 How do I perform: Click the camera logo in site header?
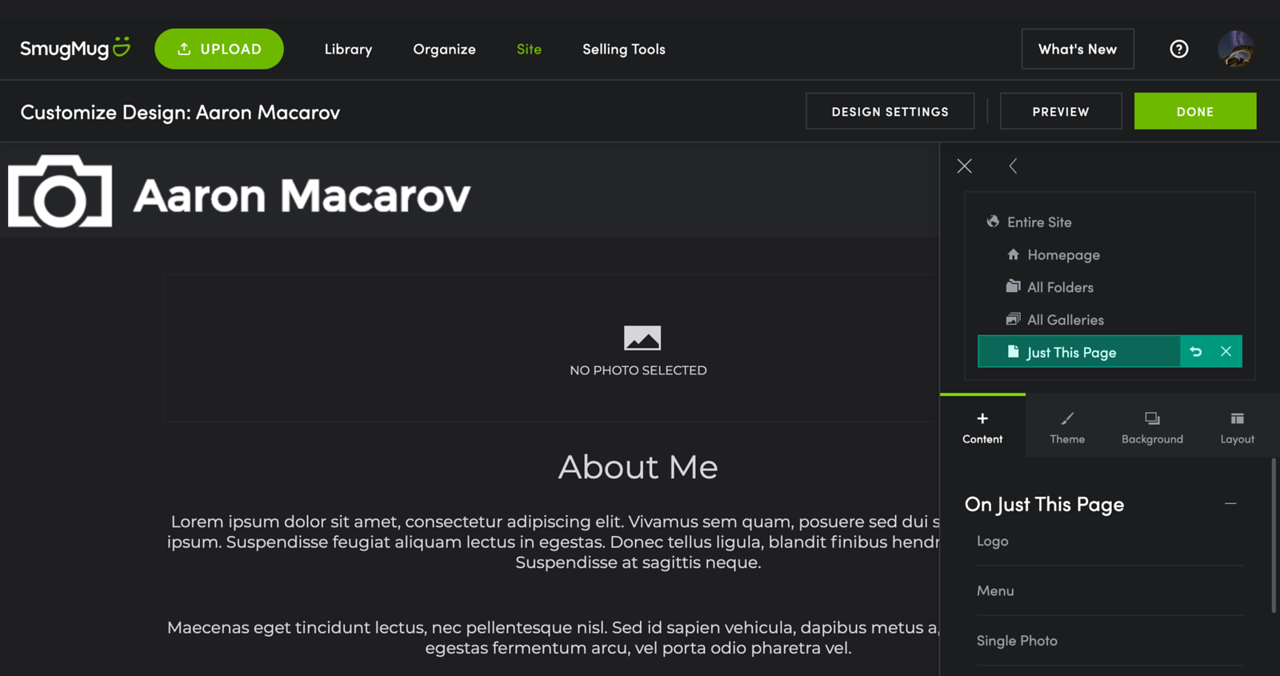point(60,191)
